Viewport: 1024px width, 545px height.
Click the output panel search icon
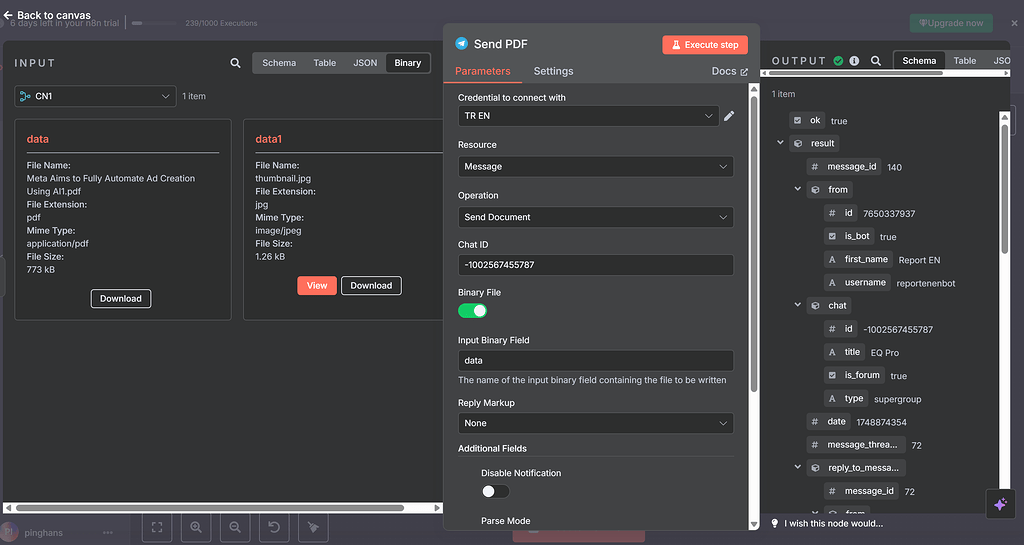pos(876,61)
